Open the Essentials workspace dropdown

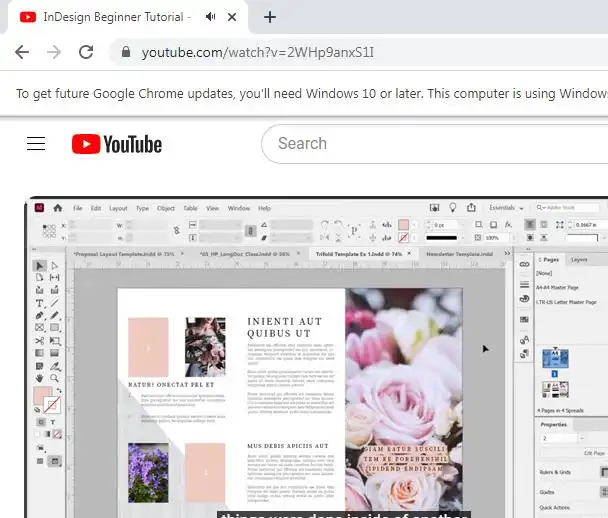pyautogui.click(x=506, y=208)
